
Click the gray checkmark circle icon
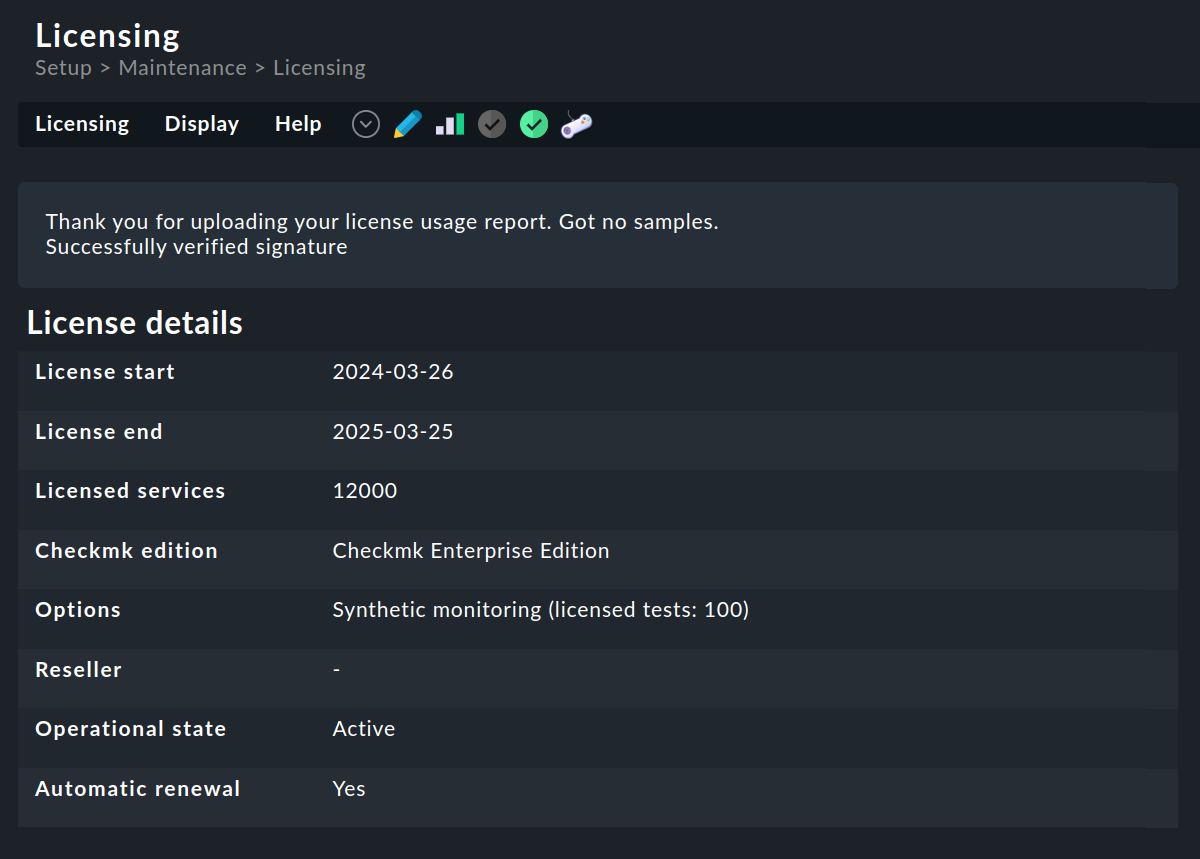click(492, 124)
